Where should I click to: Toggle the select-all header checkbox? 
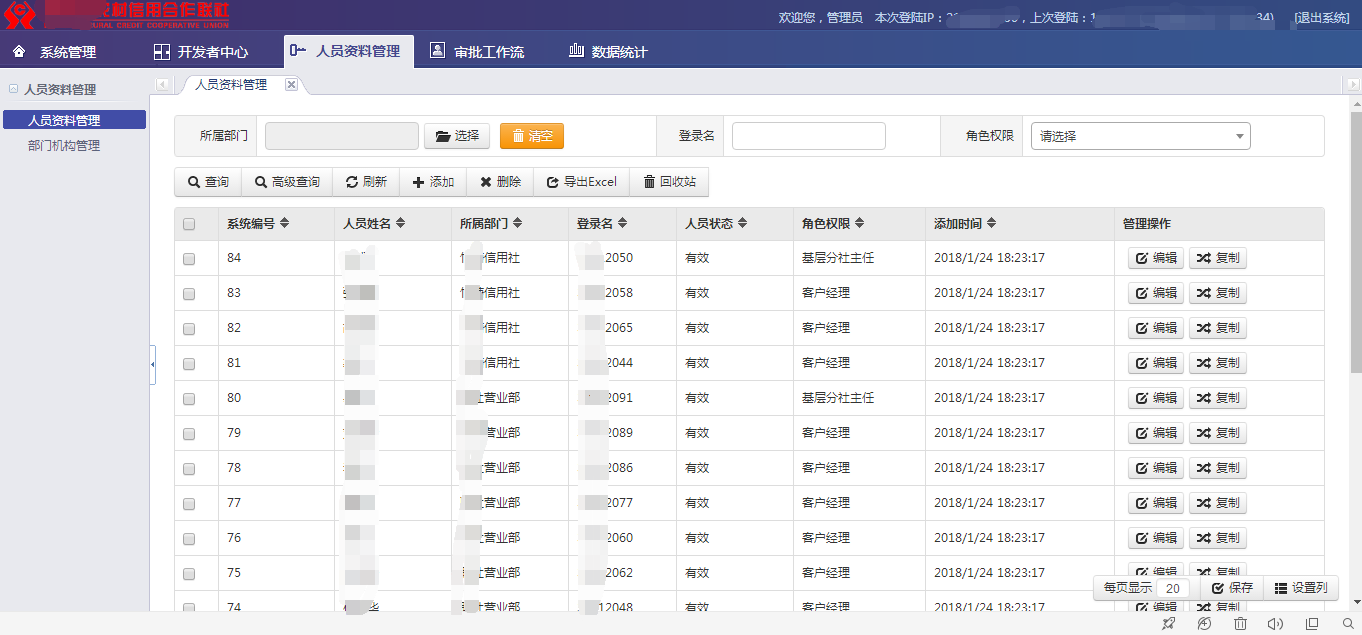(x=189, y=224)
